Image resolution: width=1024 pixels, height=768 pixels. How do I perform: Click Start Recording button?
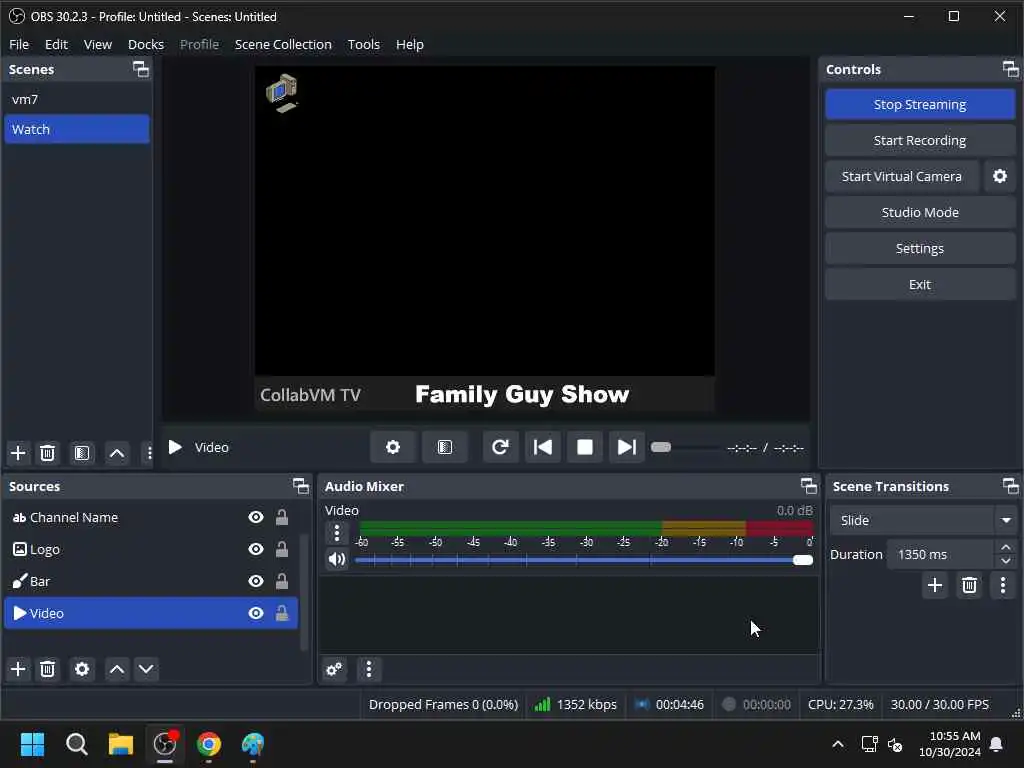click(920, 140)
